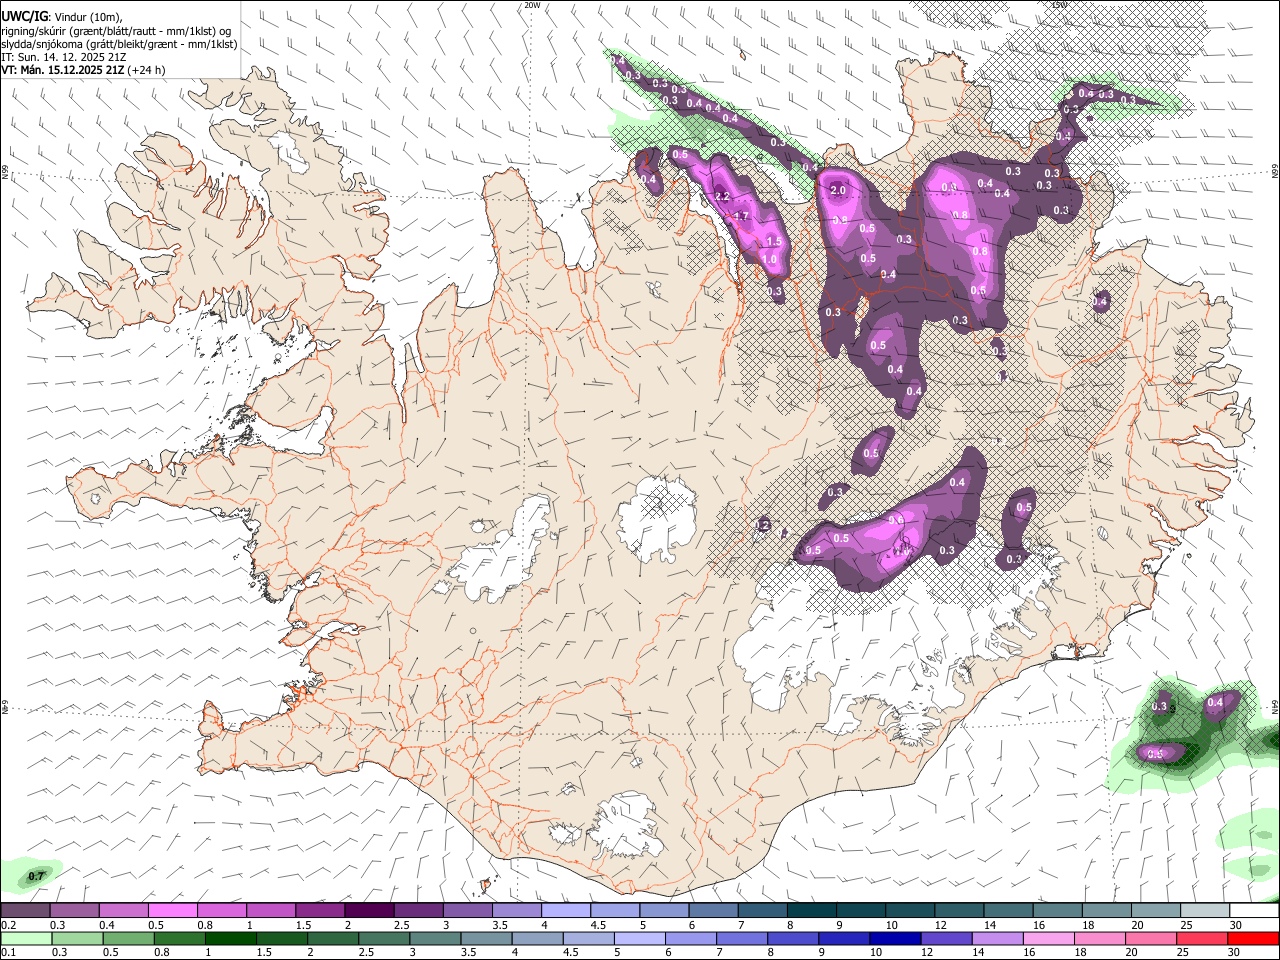
Task: Select the dark teal 8–9 swatch, upper legend row
Action: pyautogui.click(x=812, y=911)
